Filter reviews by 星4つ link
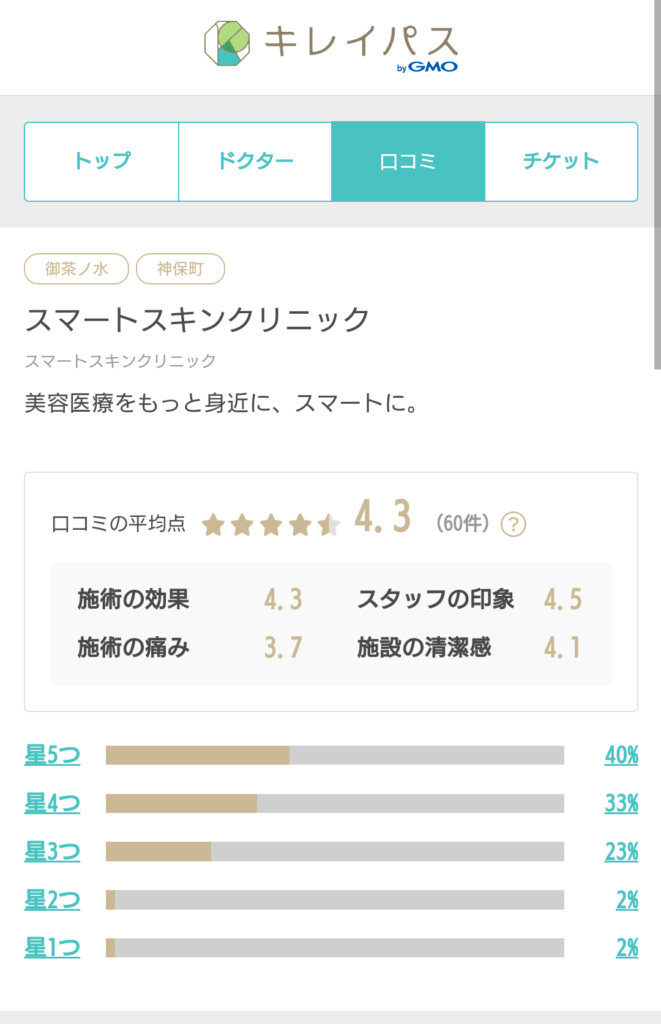The width and height of the screenshot is (661, 1024). (x=52, y=803)
